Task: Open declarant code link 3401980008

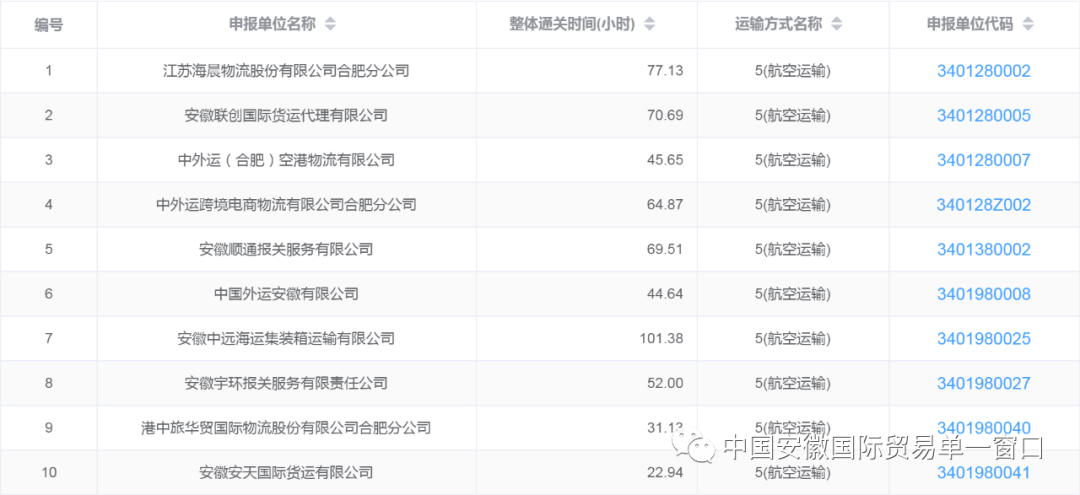Action: [984, 294]
